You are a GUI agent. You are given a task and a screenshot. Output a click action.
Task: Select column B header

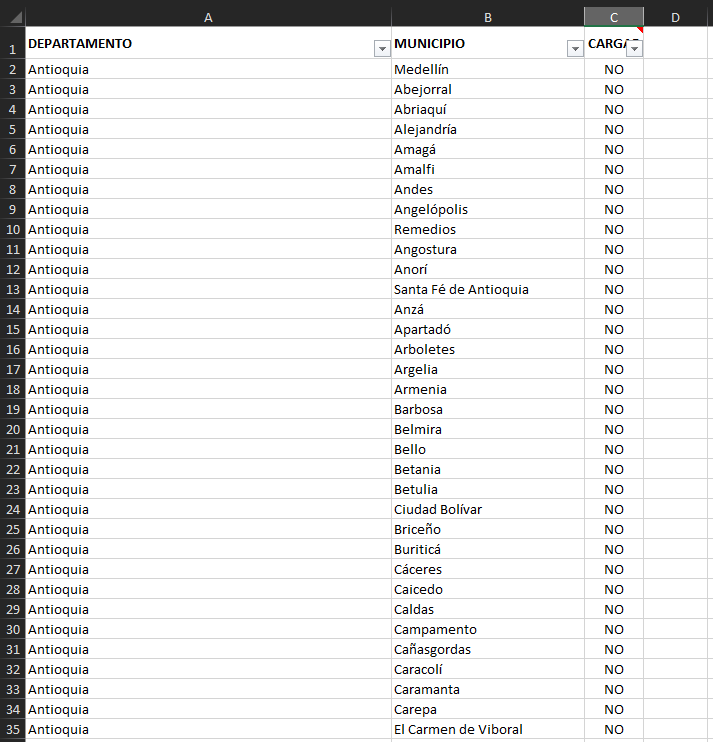(x=487, y=17)
